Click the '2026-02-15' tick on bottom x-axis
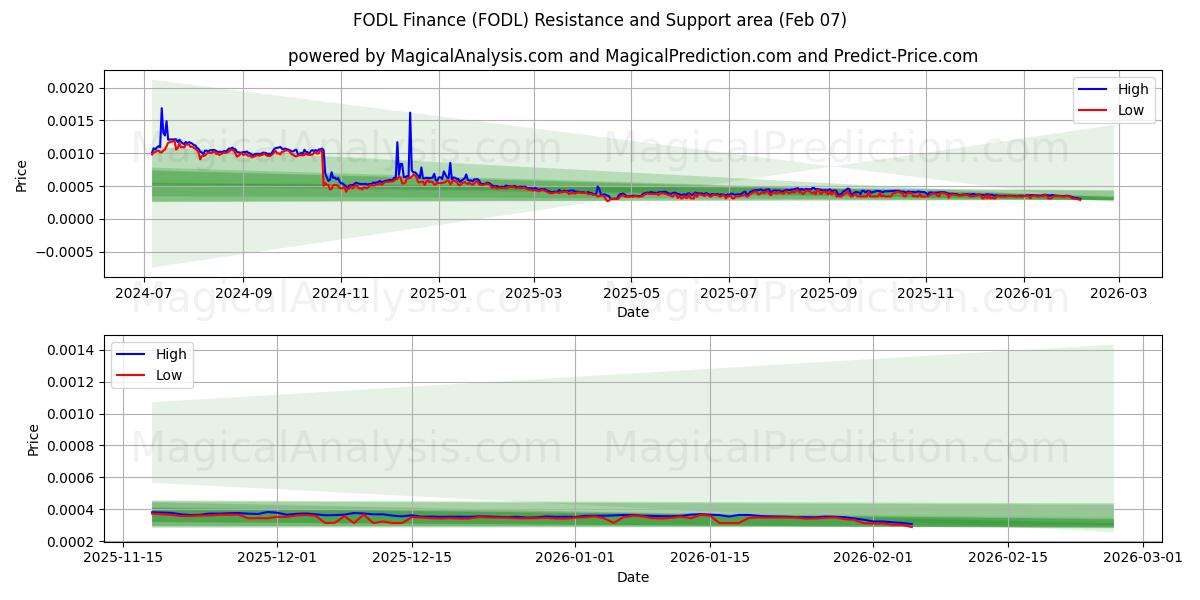 (x=1007, y=559)
